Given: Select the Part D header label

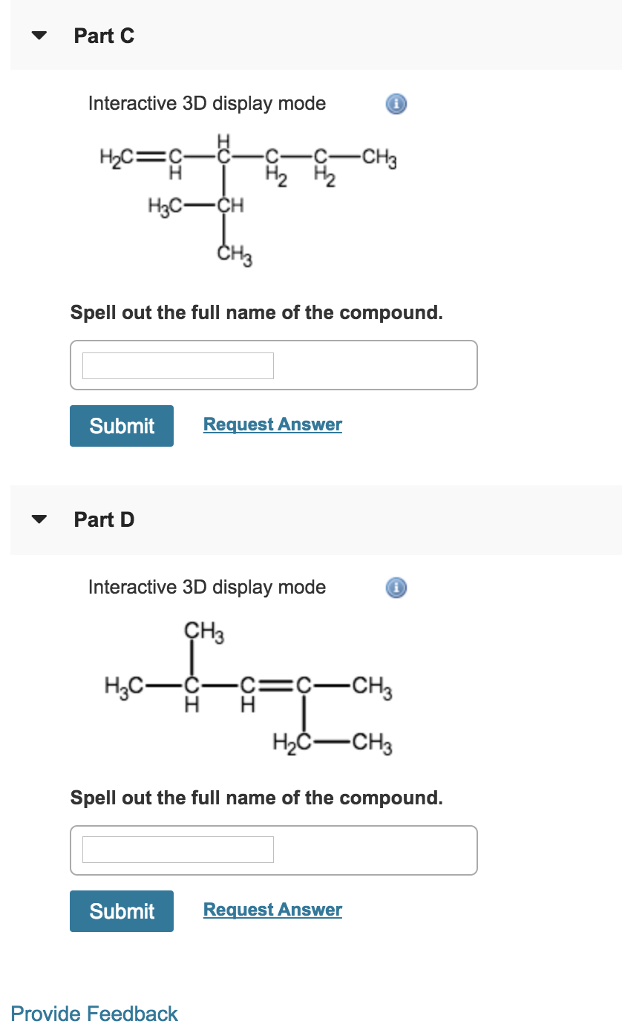Looking at the screenshot, I should (103, 519).
